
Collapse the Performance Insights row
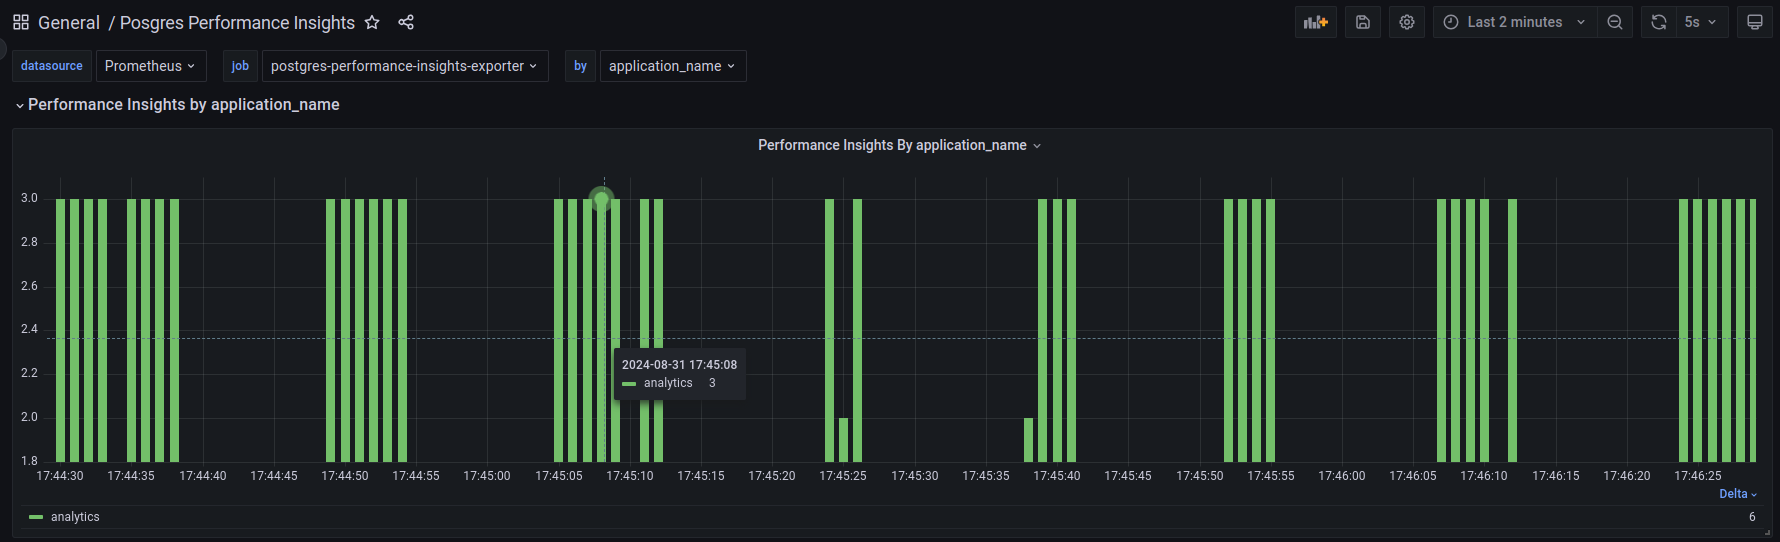pos(20,105)
